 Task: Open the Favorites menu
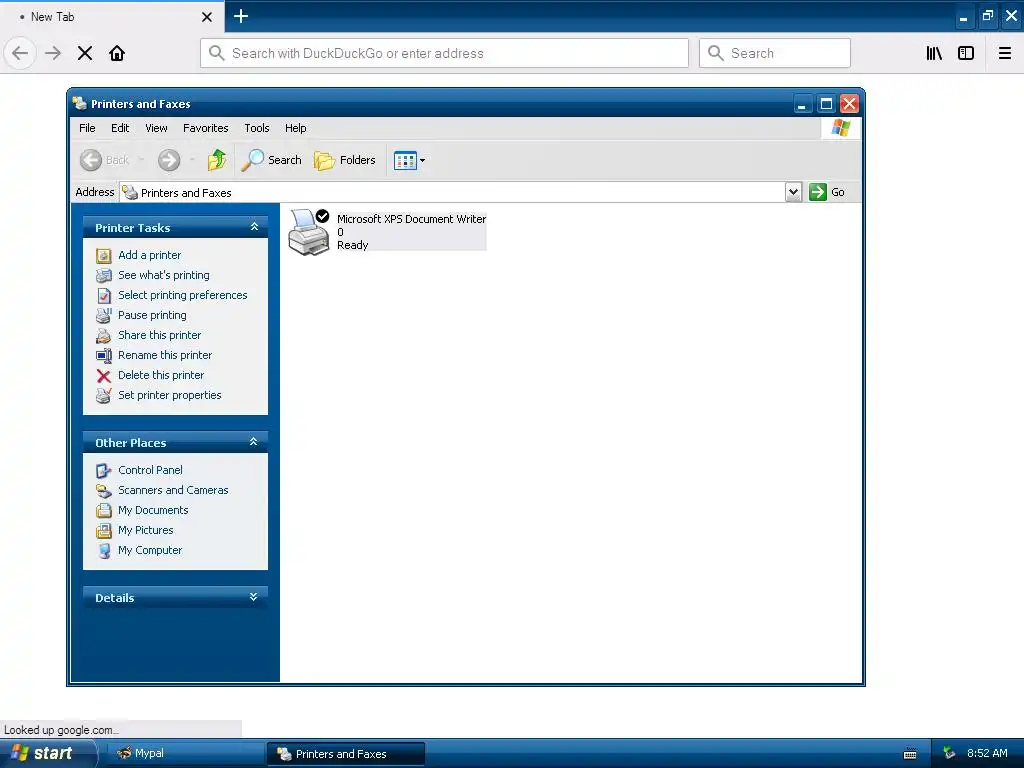coord(206,128)
